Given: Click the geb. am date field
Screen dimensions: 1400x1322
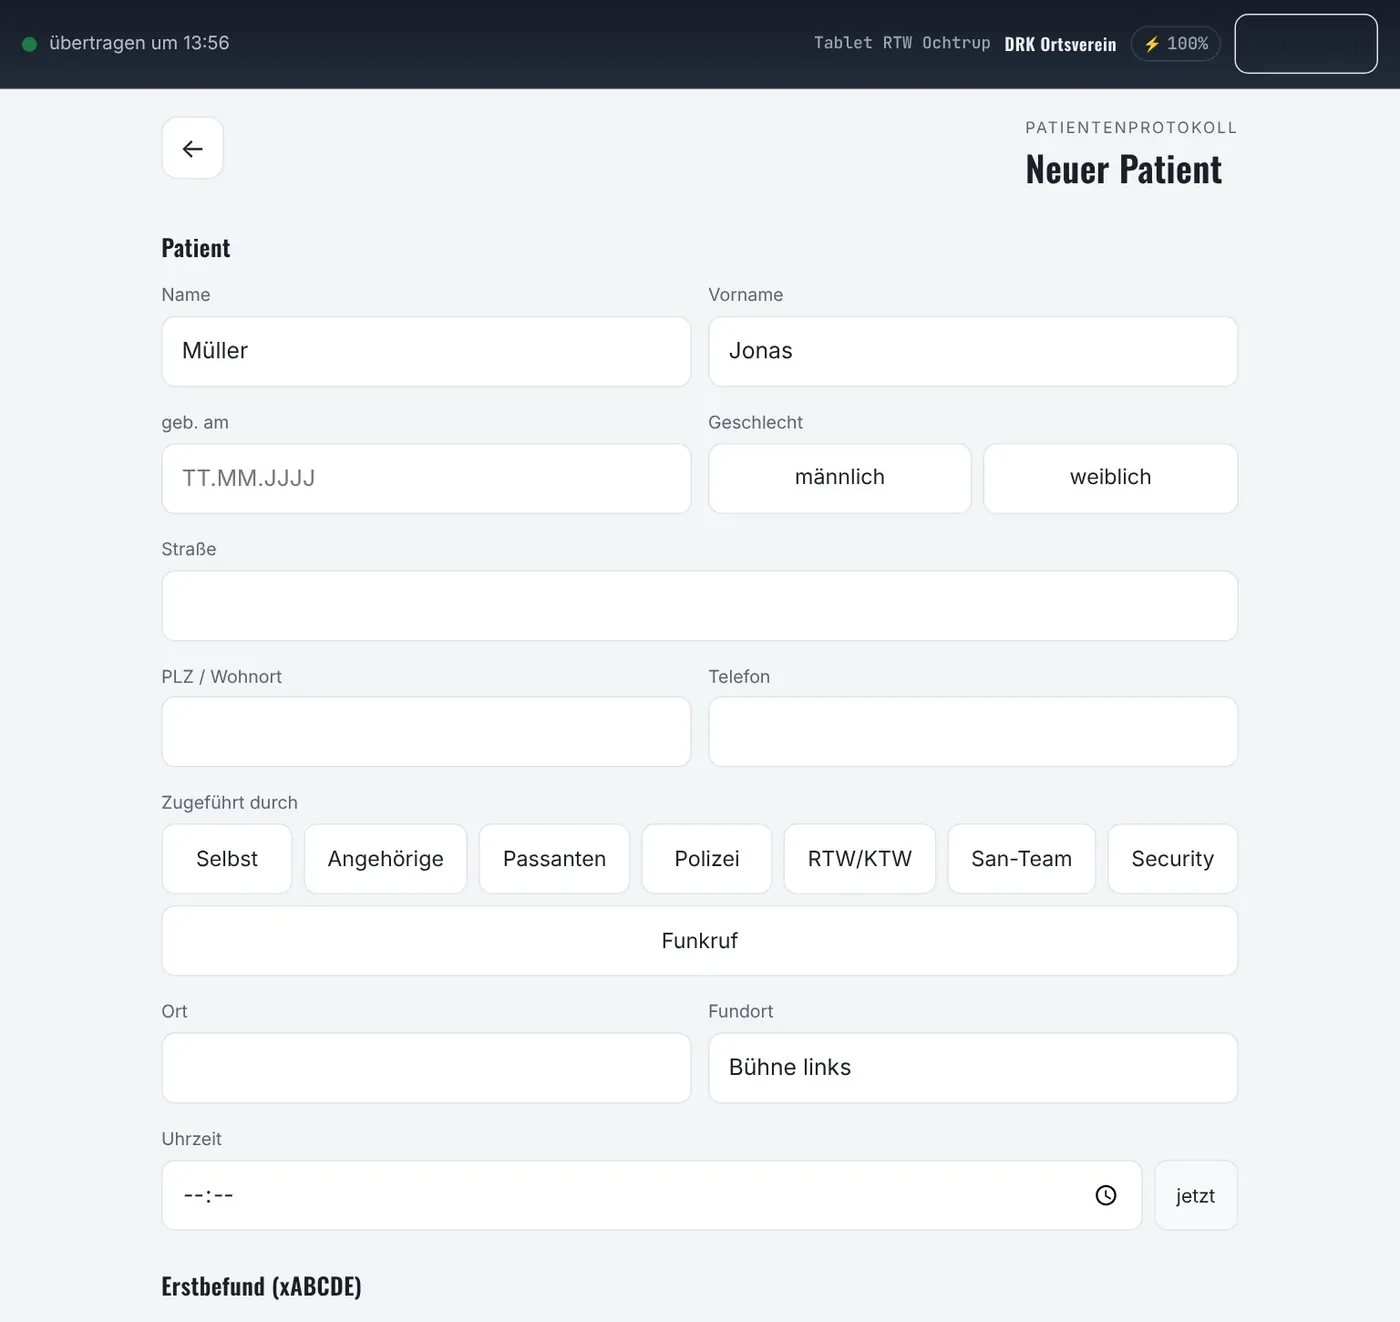Looking at the screenshot, I should 426,478.
